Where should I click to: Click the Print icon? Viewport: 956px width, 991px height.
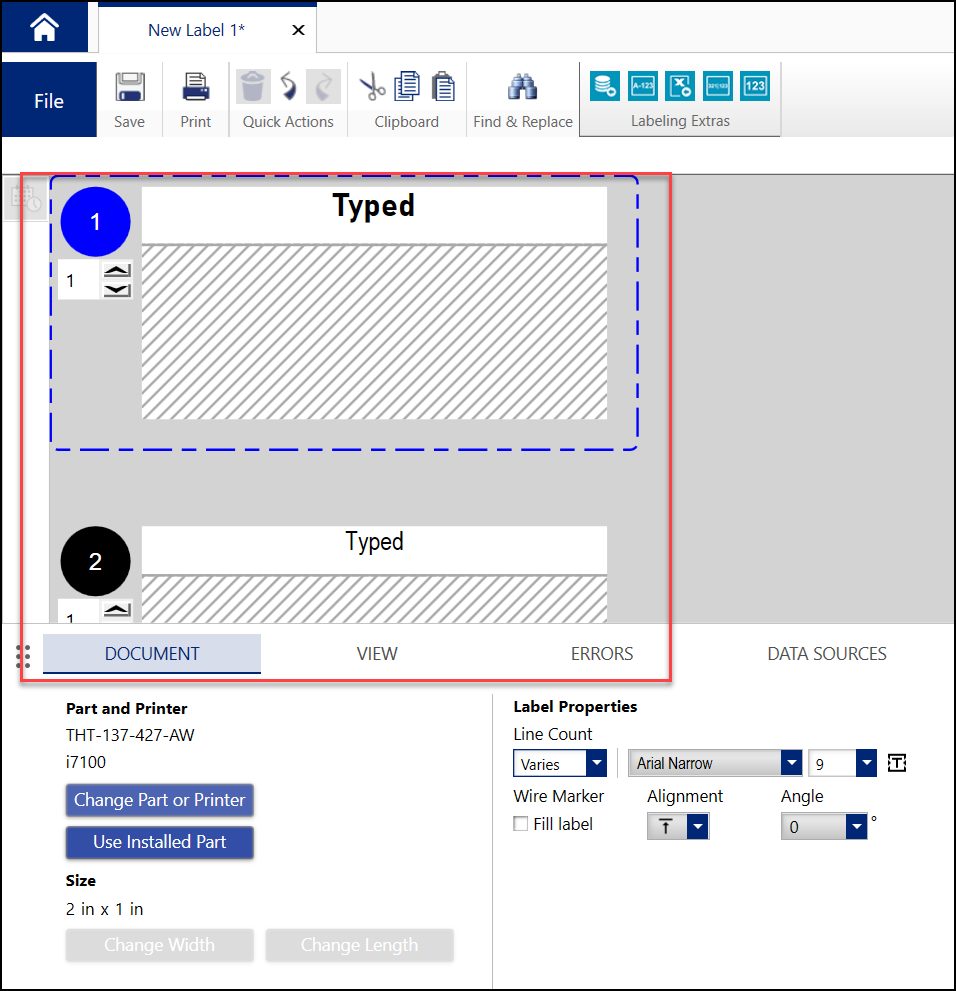coord(196,87)
